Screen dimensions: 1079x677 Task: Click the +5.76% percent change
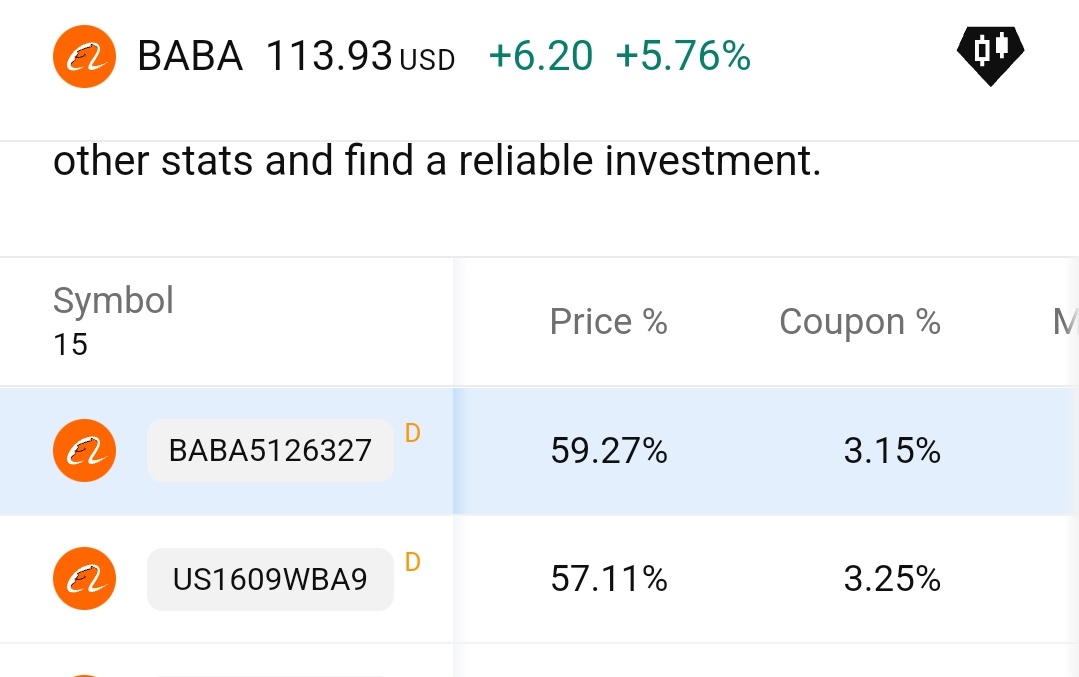683,57
